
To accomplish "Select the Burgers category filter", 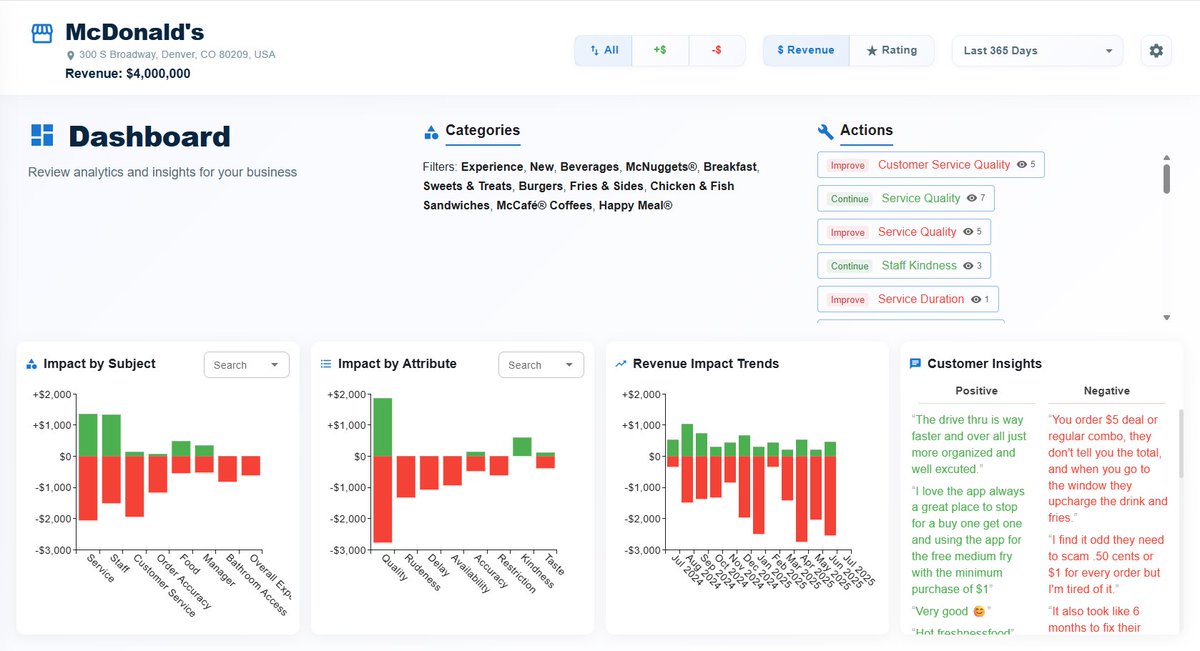I will (x=541, y=186).
